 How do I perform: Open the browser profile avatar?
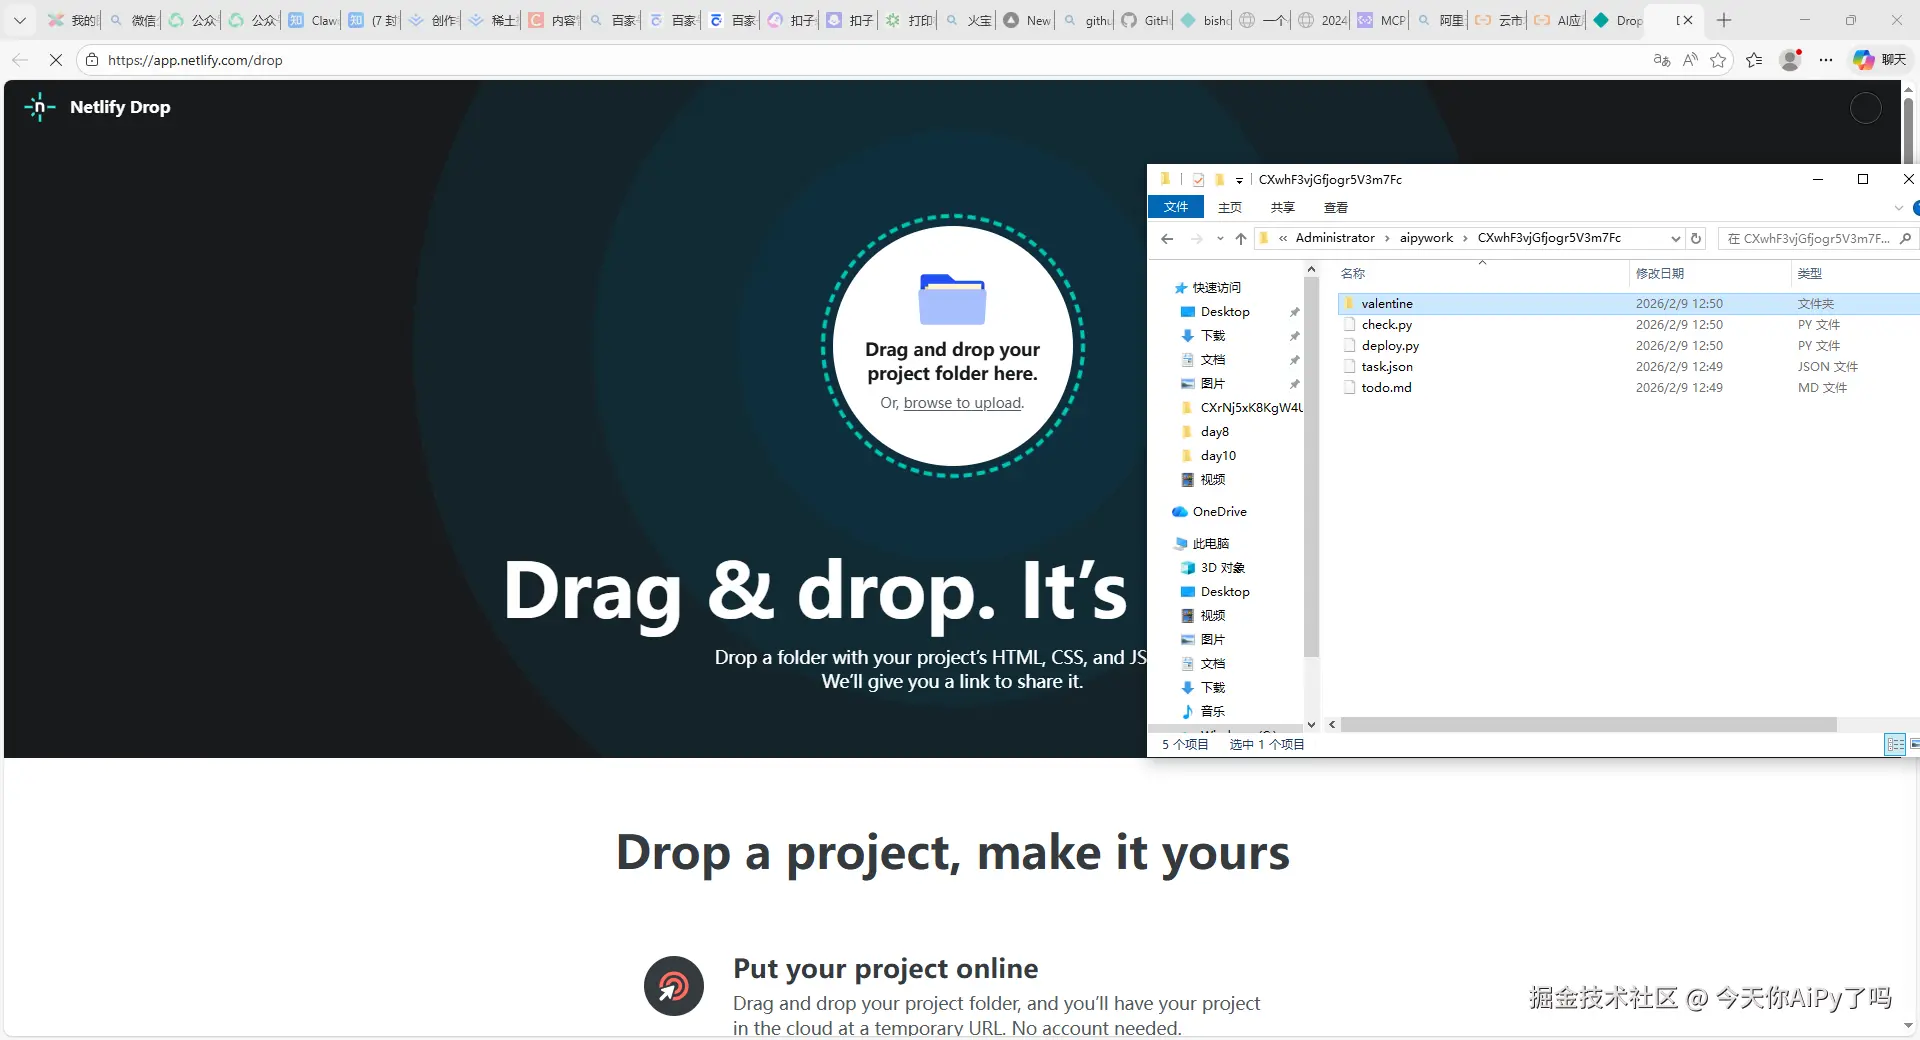[1791, 60]
